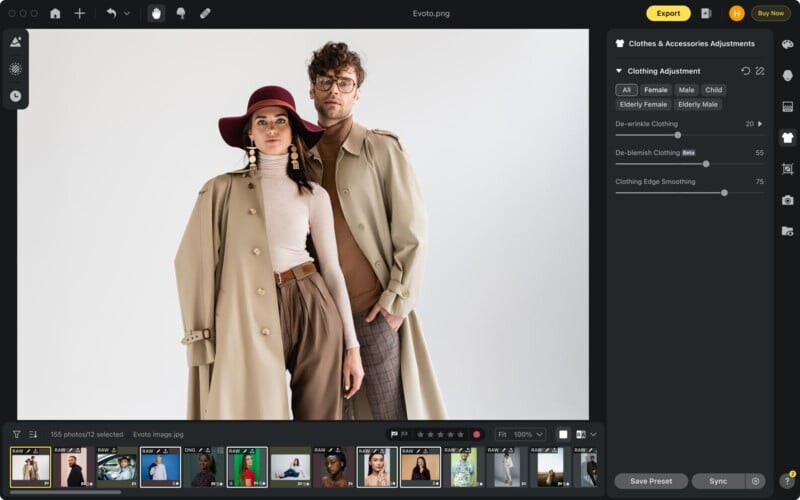
Task: Collapse the Clothing Adjustment section
Action: [619, 71]
